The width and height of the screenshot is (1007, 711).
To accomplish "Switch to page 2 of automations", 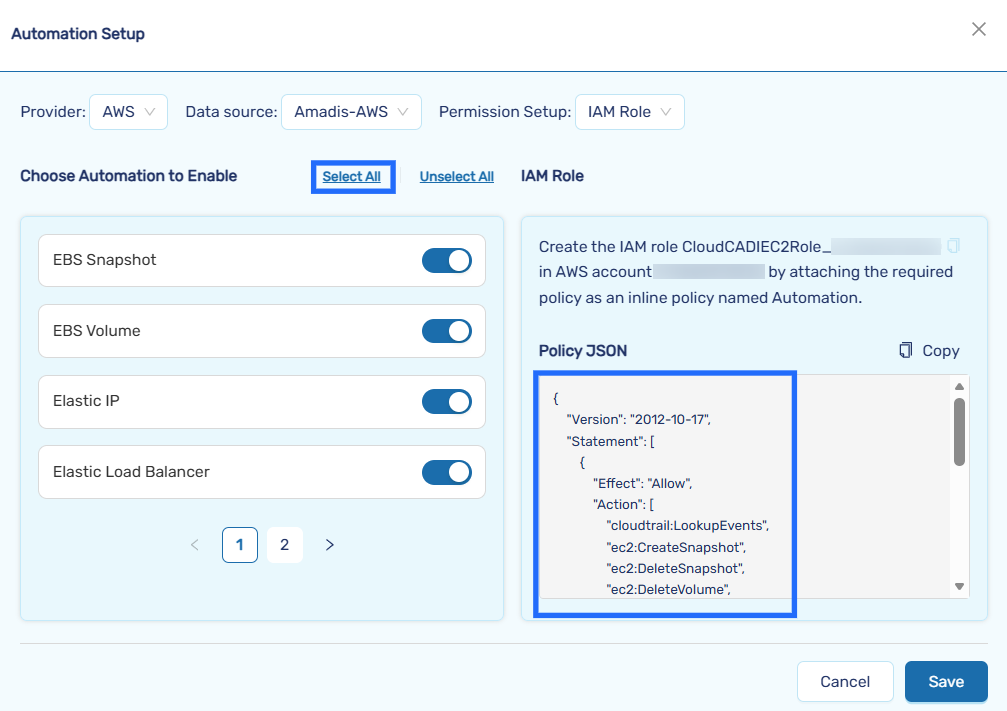I will (285, 545).
